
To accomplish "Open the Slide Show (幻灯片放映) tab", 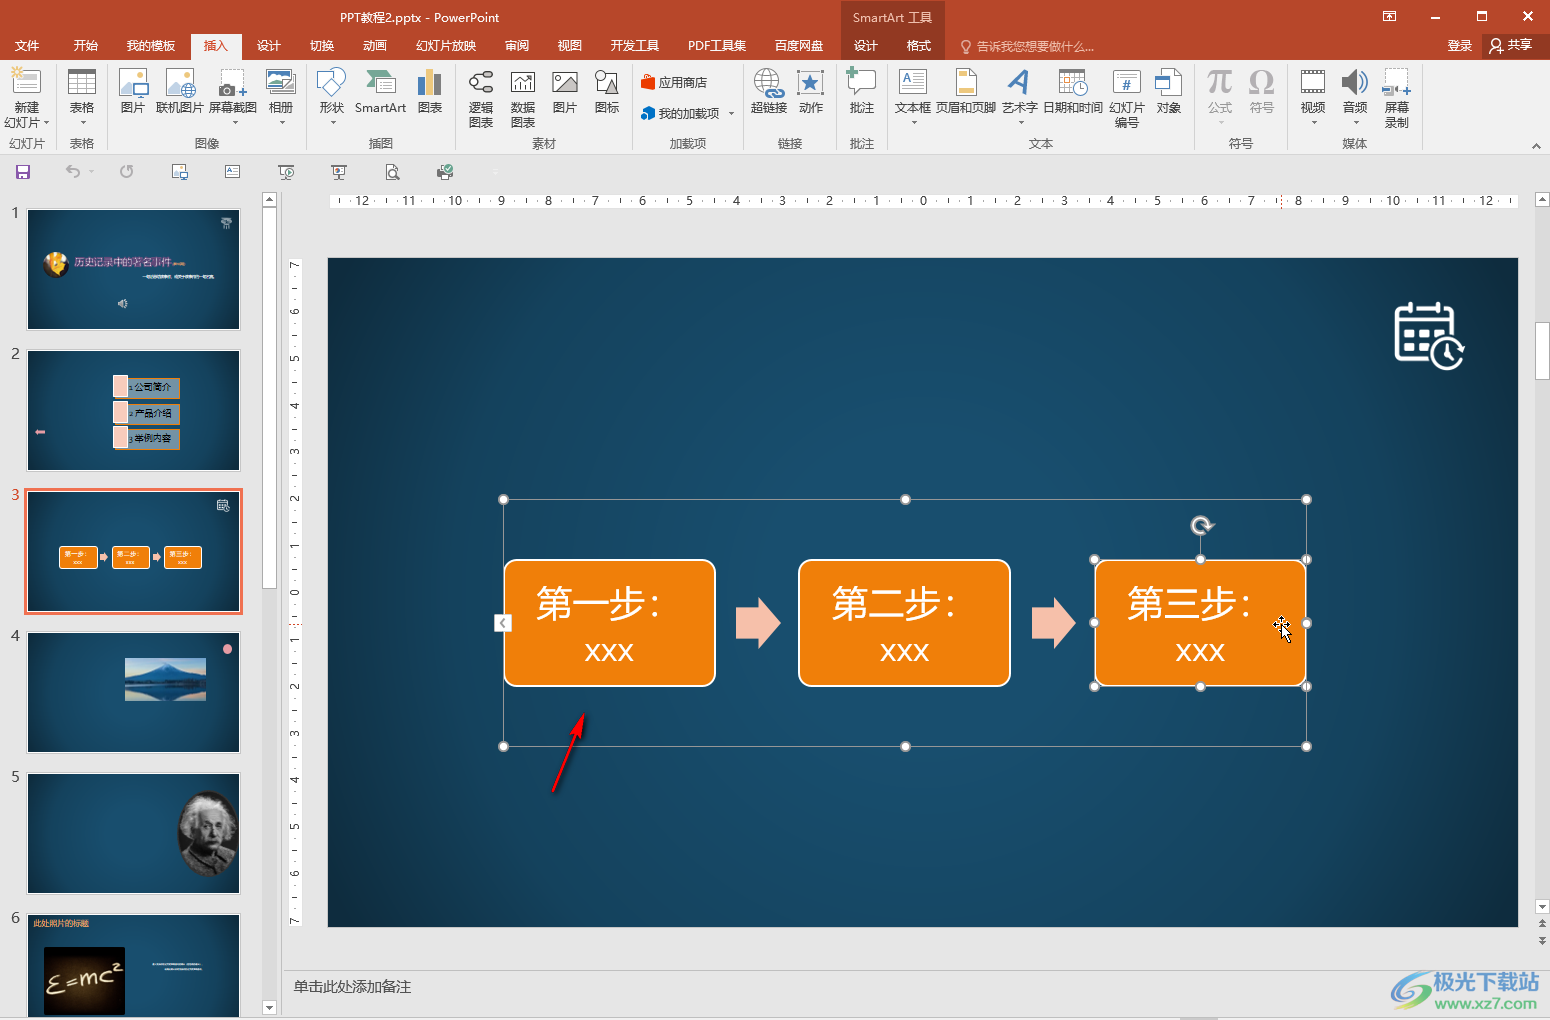I will pyautogui.click(x=446, y=46).
